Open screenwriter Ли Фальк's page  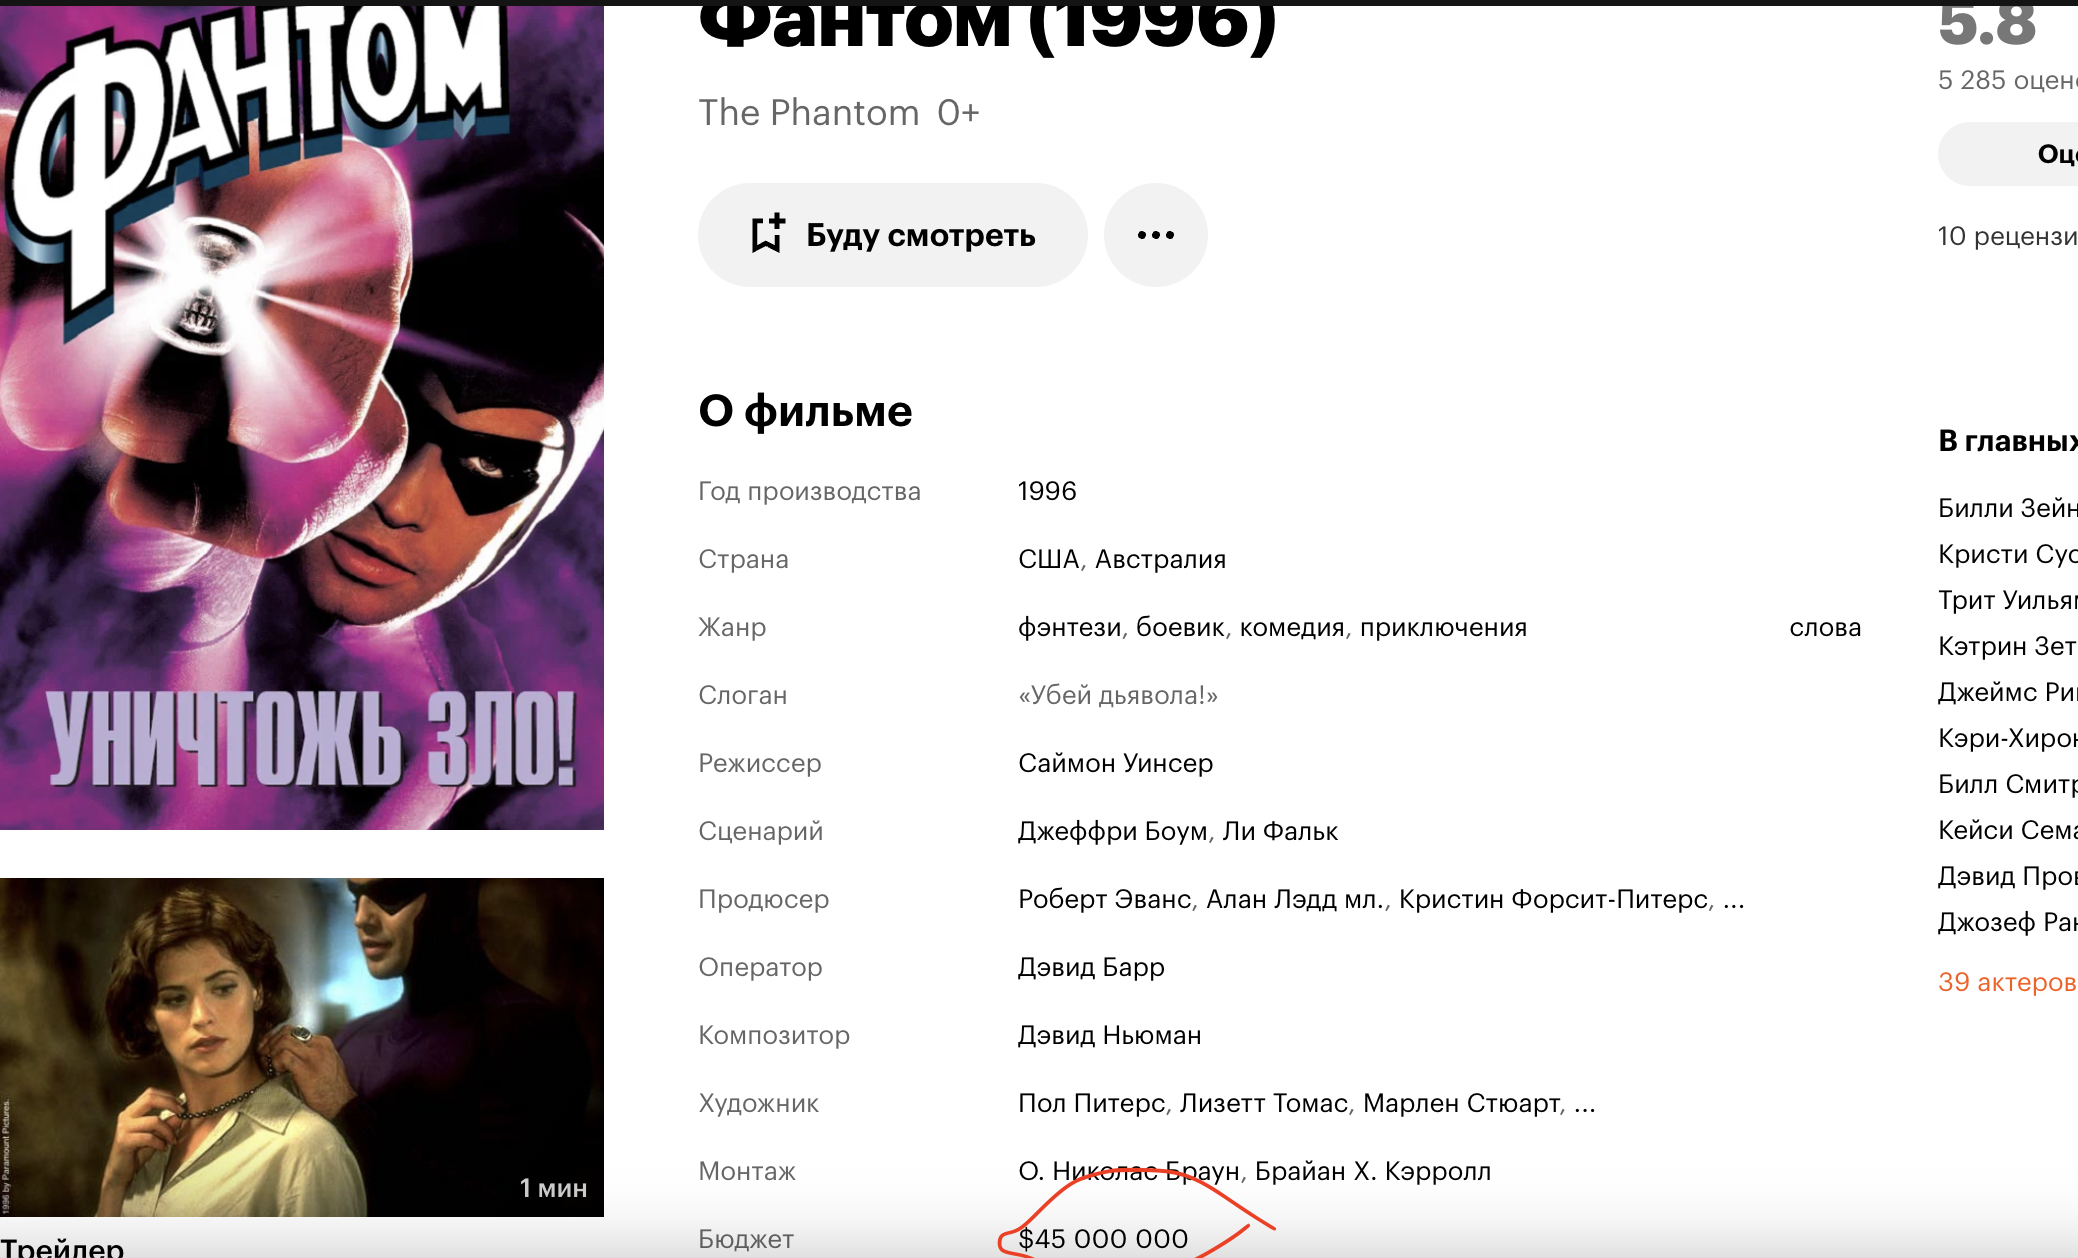pyautogui.click(x=1280, y=832)
